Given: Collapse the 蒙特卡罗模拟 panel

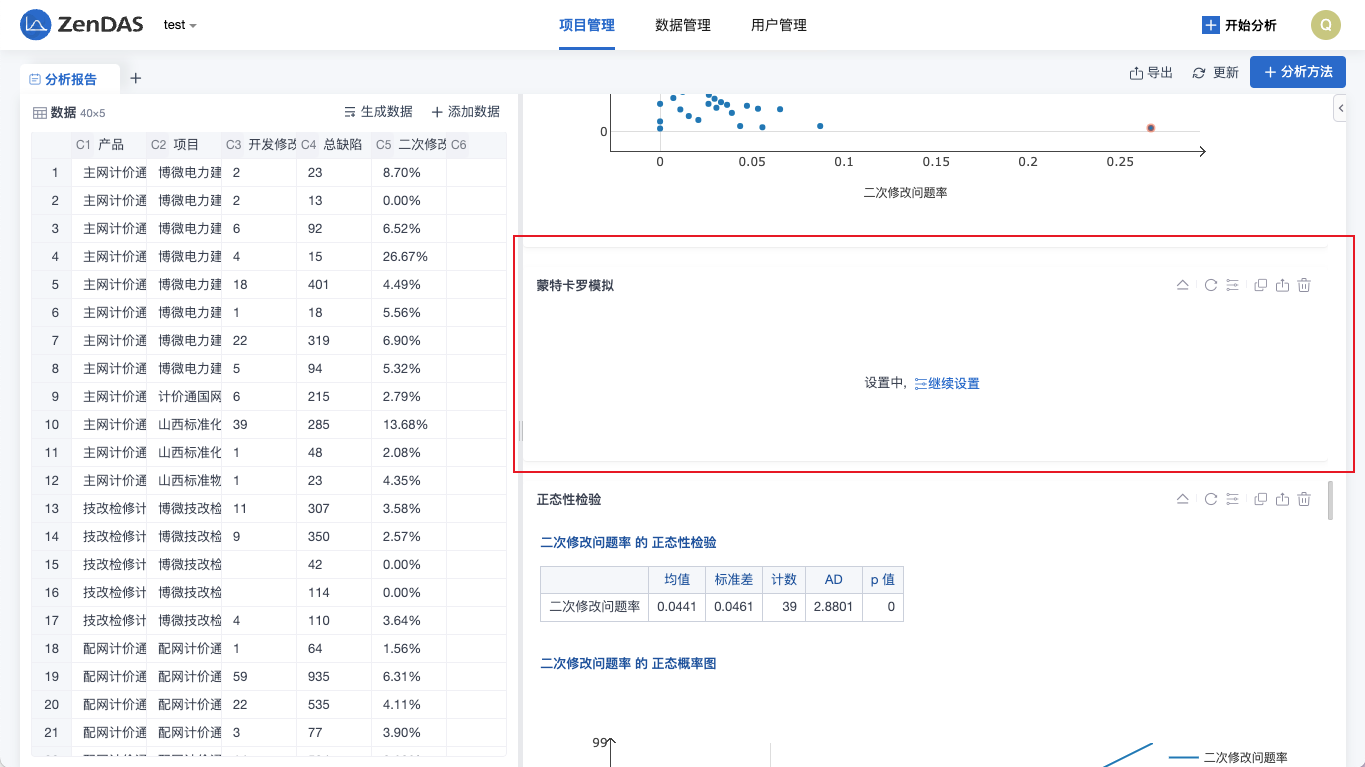Looking at the screenshot, I should click(1182, 285).
